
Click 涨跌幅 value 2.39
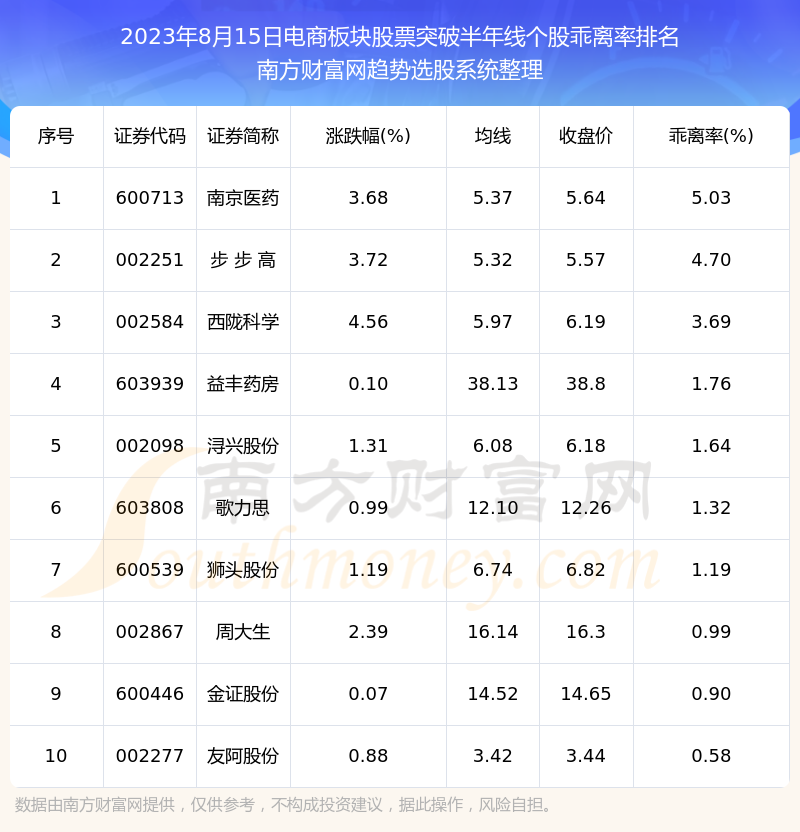tap(368, 632)
